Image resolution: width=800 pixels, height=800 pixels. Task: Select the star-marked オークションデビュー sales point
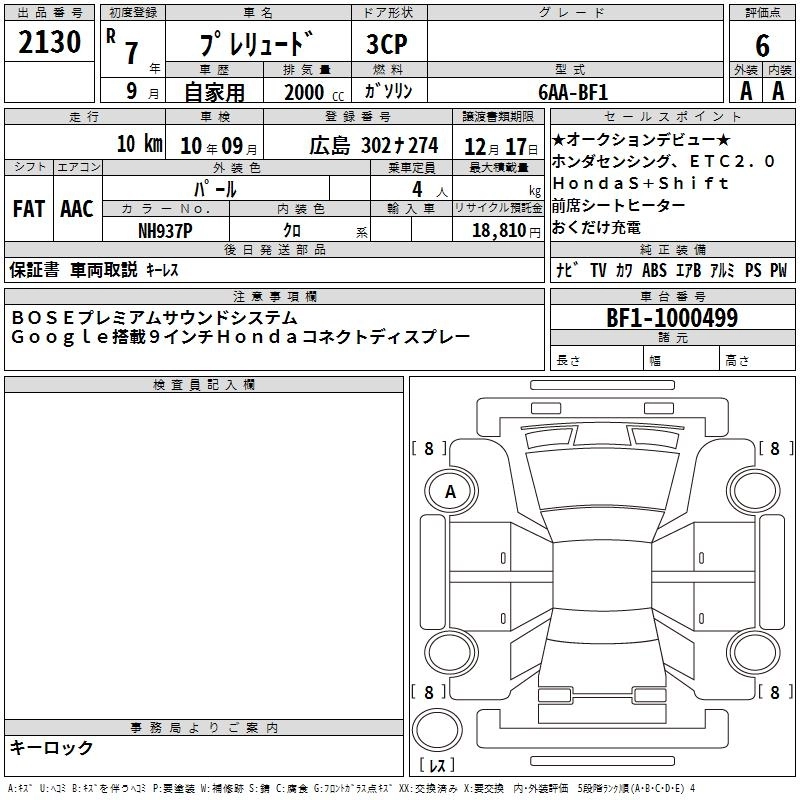641,139
